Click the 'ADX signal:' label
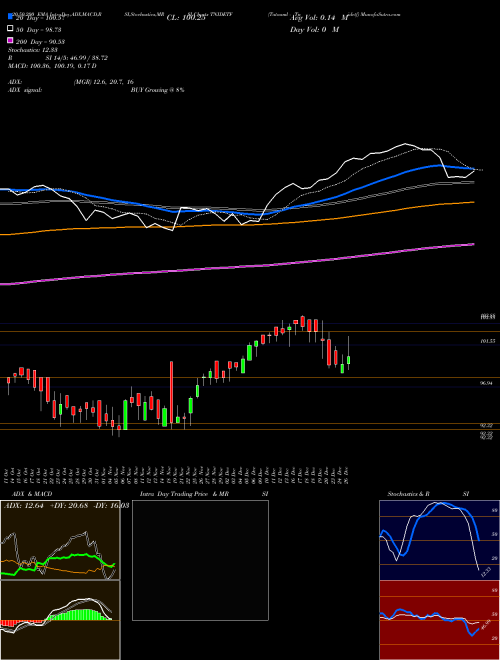 tap(25, 90)
